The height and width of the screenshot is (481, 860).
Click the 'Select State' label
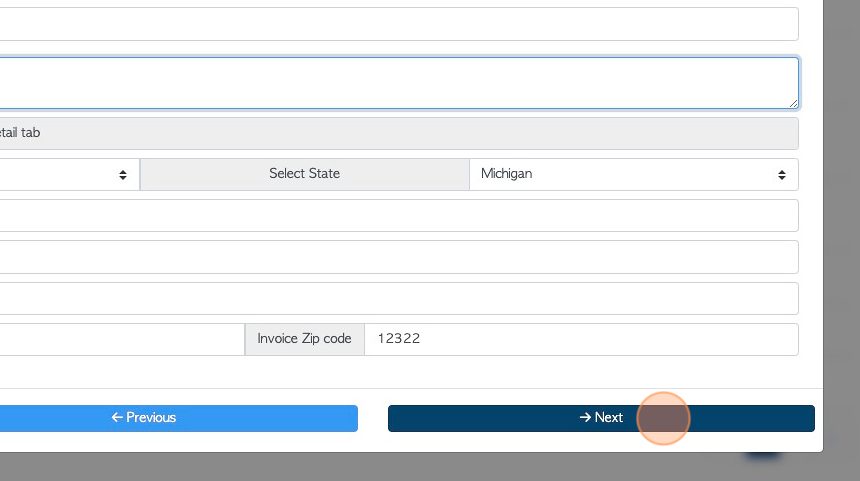click(304, 174)
